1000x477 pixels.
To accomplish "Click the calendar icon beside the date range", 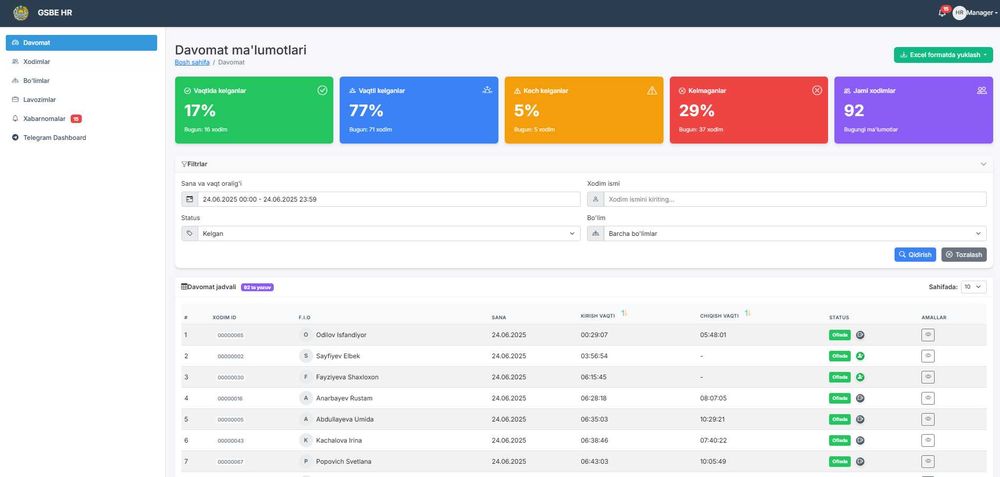I will [189, 200].
